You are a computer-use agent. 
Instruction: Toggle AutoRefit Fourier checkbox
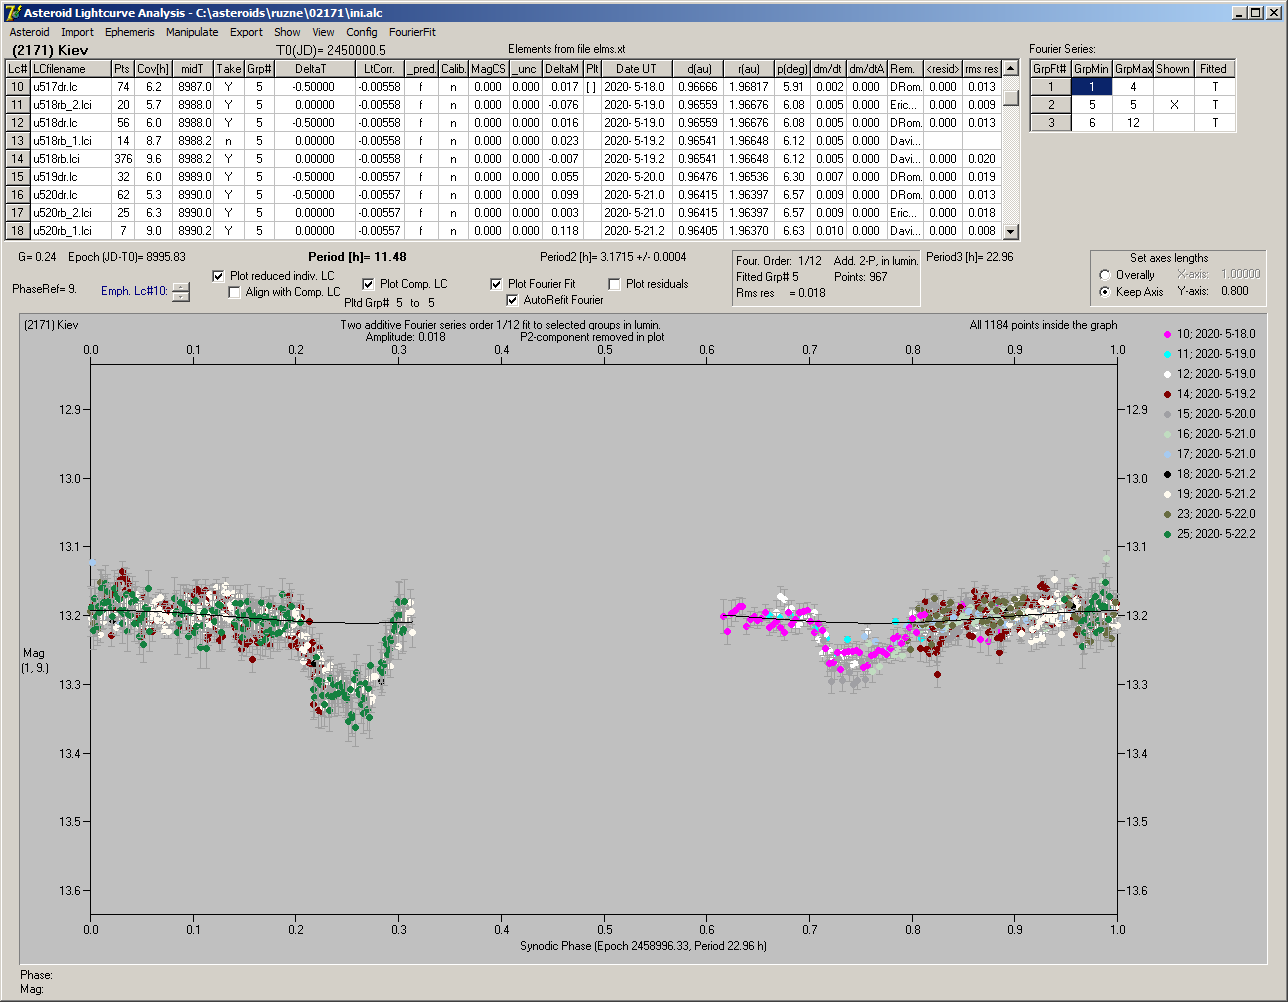[513, 300]
